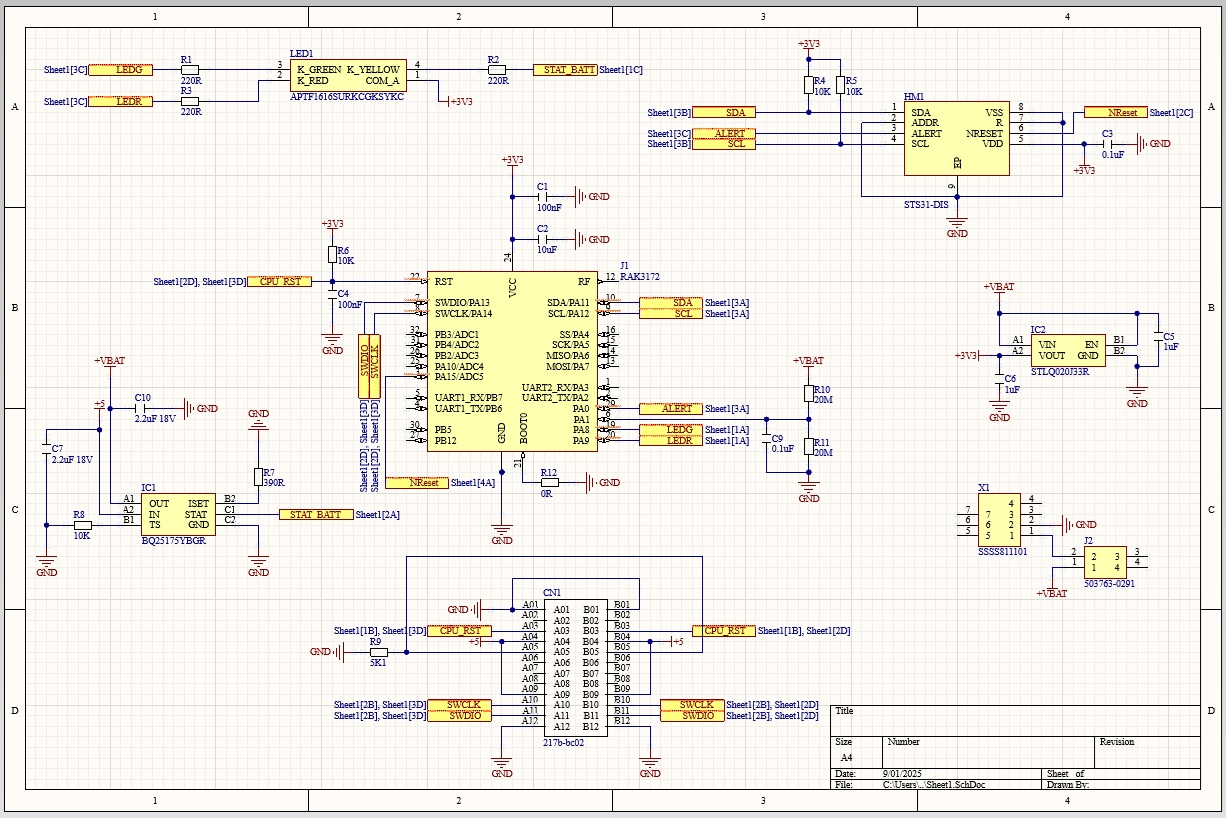The height and width of the screenshot is (818, 1226).
Task: Select the X1 SSSS811101 switch symbol
Action: coord(1000,518)
